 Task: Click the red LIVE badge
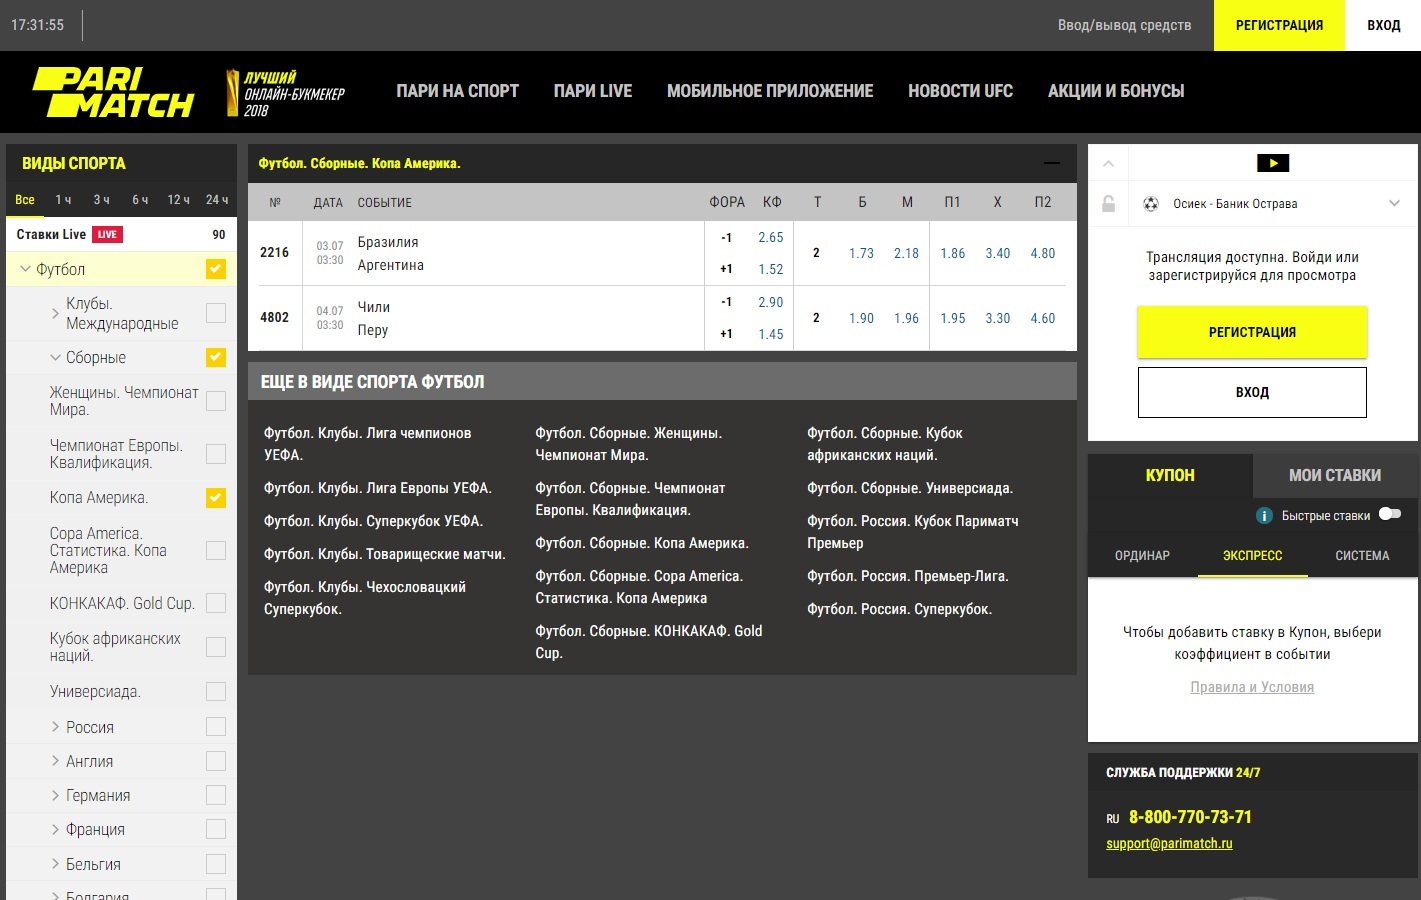(x=107, y=234)
